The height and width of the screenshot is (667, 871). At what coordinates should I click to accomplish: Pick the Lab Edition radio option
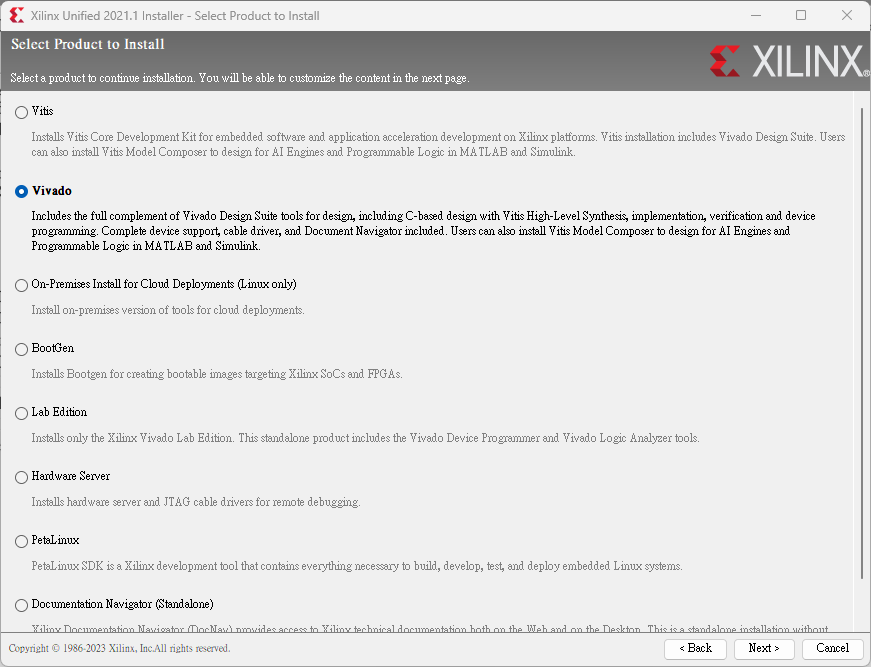(x=21, y=413)
